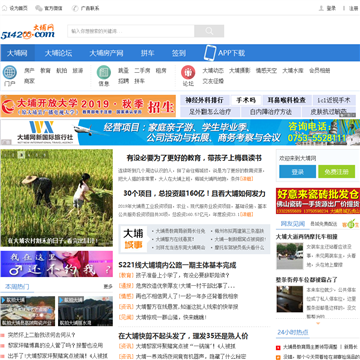Image resolution: width=360 pixels, height=360 pixels.
Task: Open the 旅游 link under 门户
Action: coord(78,71)
